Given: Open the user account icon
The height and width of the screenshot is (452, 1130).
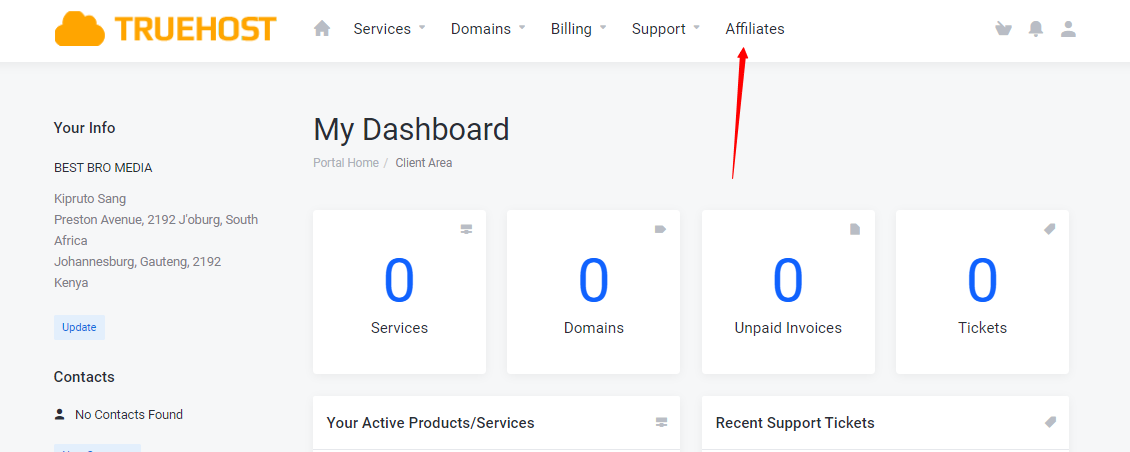Looking at the screenshot, I should click(x=1068, y=29).
